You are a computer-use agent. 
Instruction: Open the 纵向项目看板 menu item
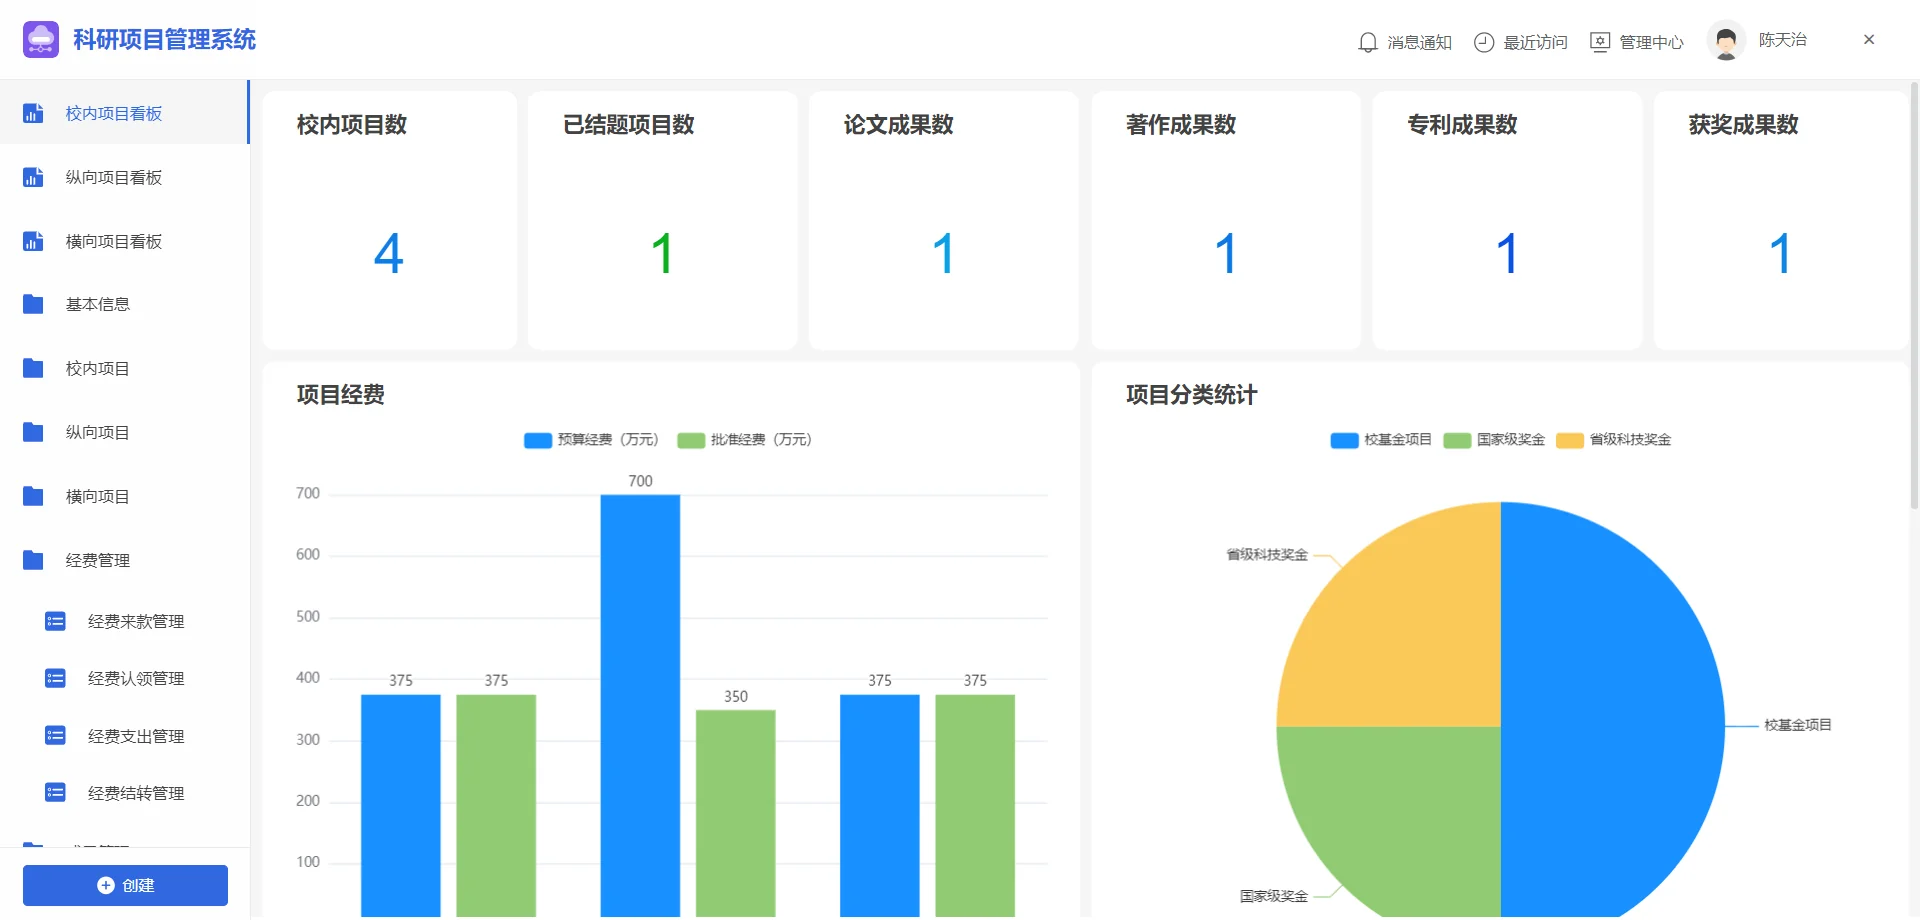click(124, 177)
